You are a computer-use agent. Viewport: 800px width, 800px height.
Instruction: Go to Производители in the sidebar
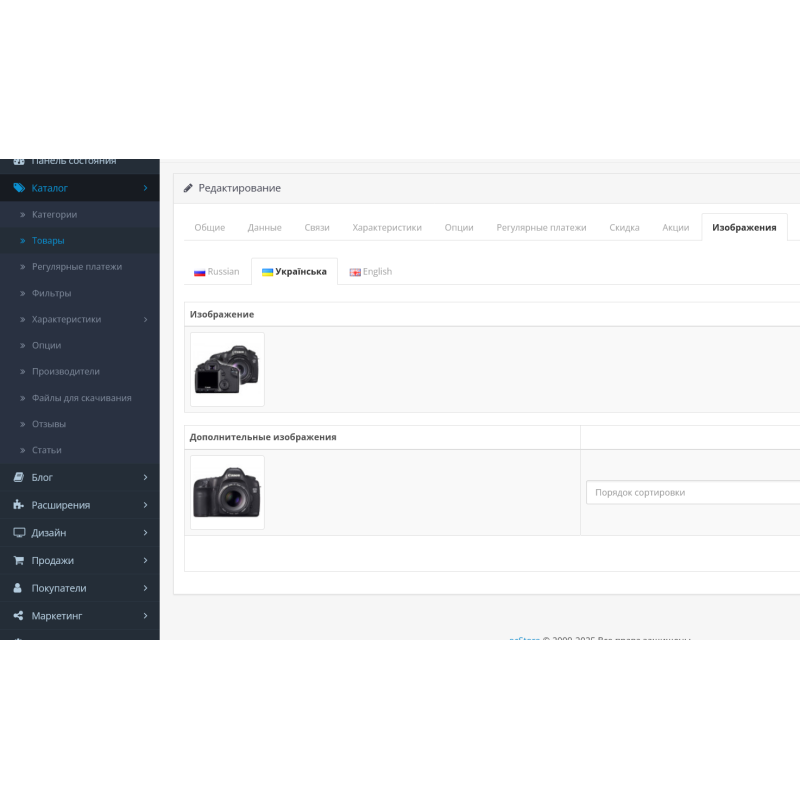pos(66,372)
